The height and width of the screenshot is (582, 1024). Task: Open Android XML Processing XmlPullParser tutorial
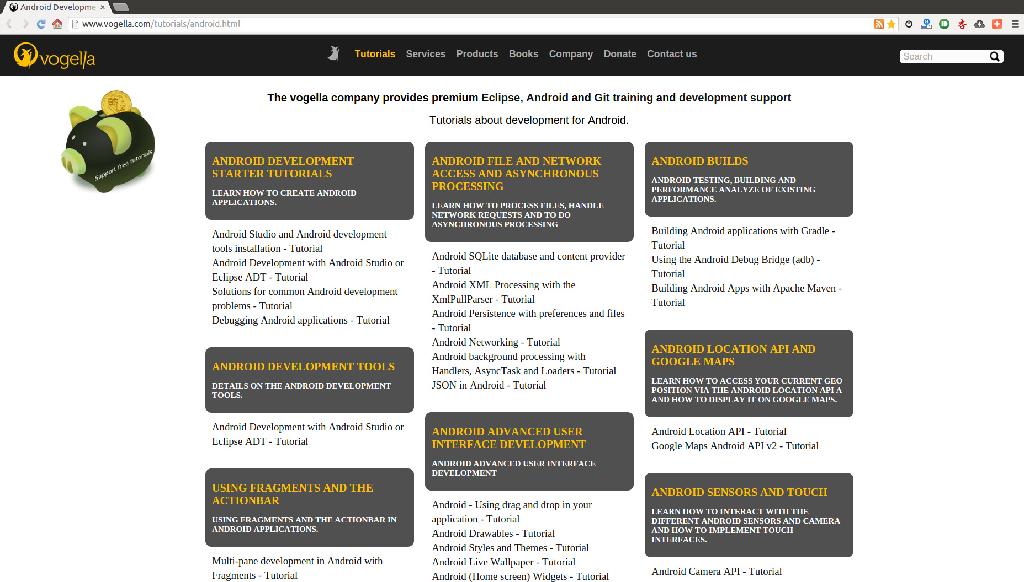click(504, 292)
